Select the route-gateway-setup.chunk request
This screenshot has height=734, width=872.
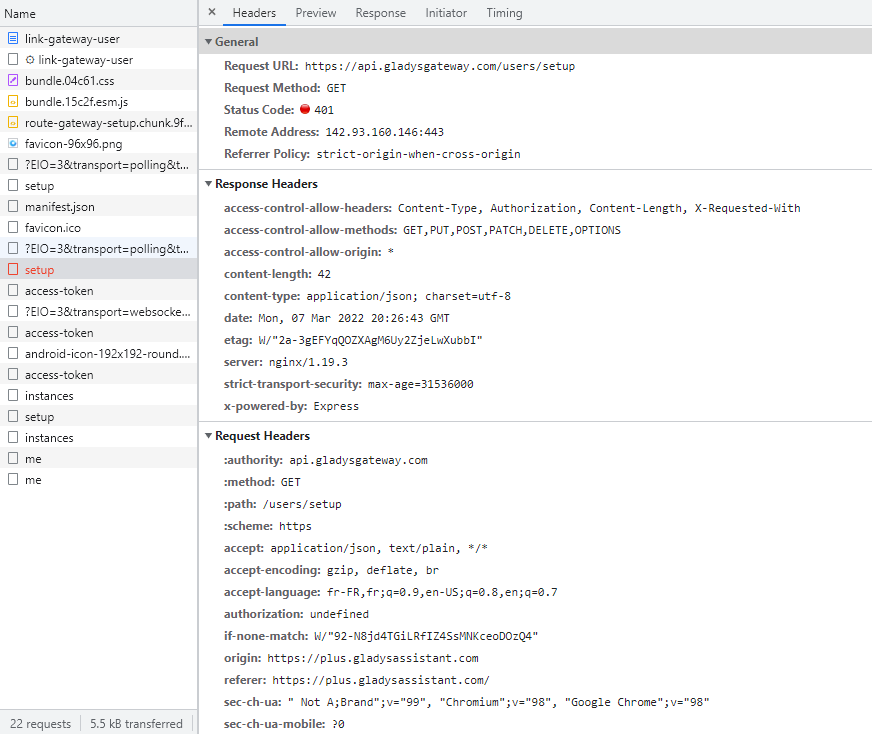(99, 123)
